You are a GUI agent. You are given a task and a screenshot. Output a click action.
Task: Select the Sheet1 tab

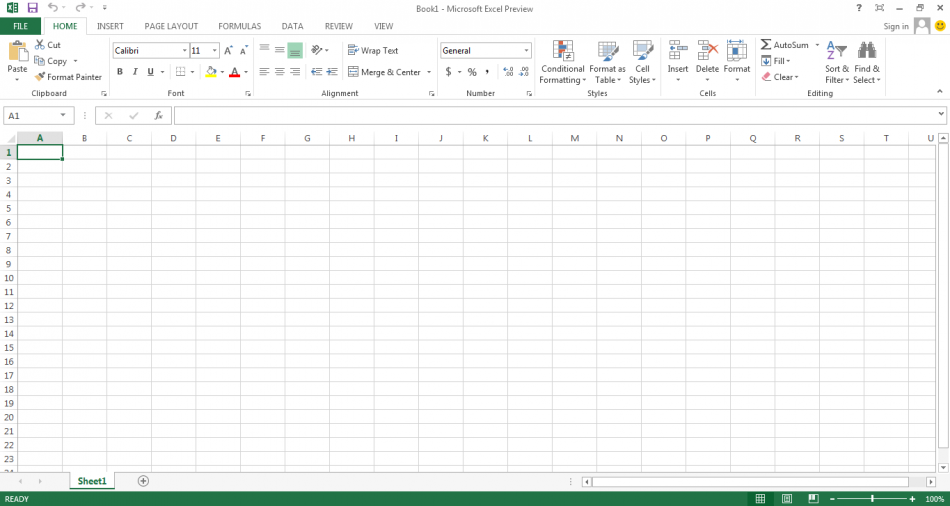92,481
